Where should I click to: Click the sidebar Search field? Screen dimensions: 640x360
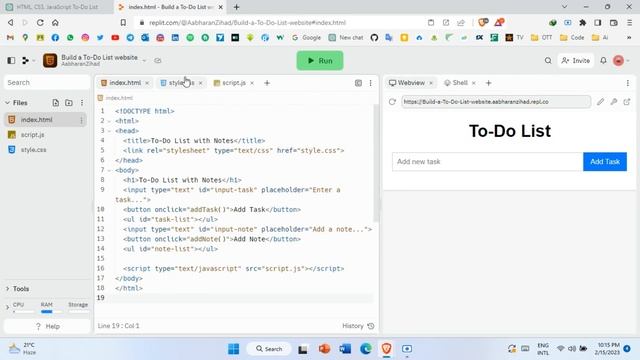pos(47,82)
